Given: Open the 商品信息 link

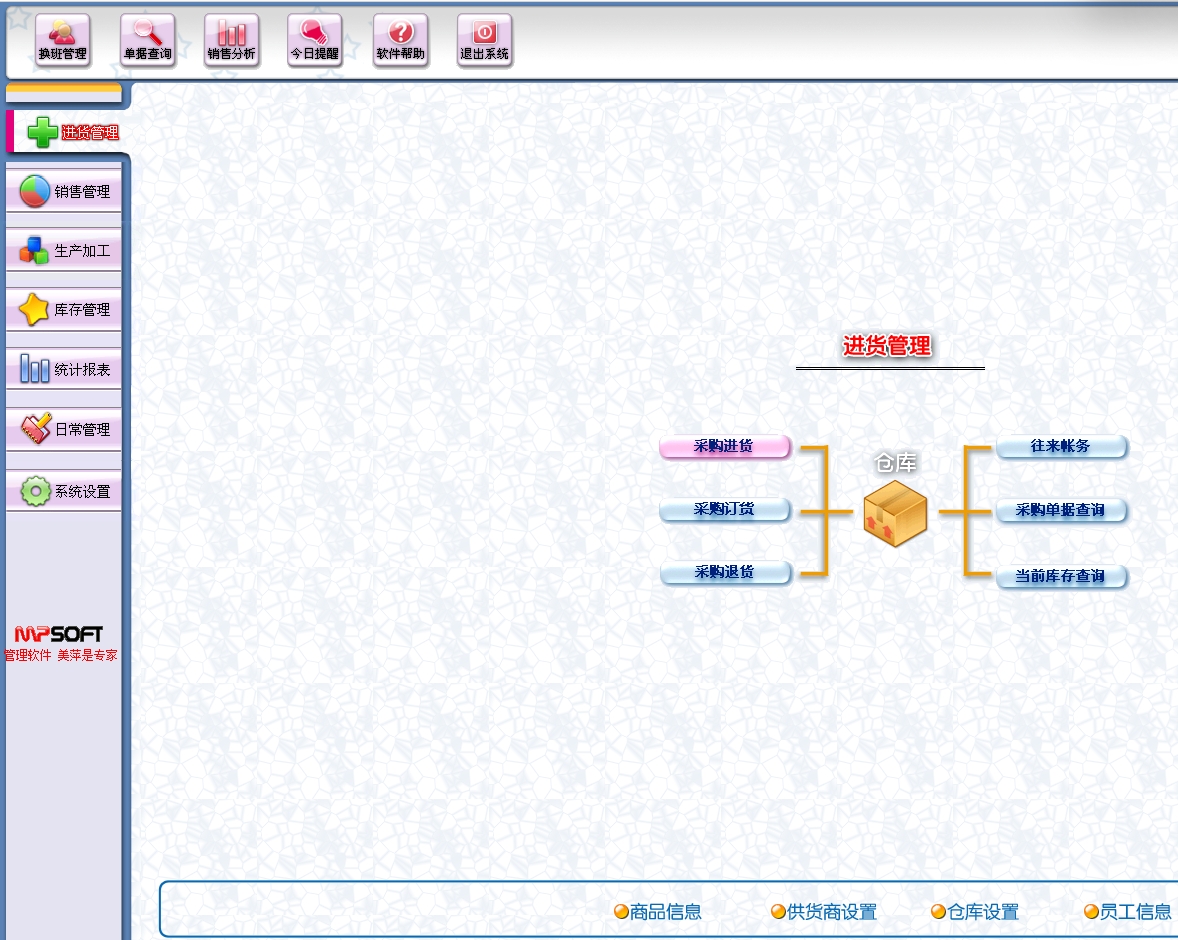Looking at the screenshot, I should click(658, 912).
